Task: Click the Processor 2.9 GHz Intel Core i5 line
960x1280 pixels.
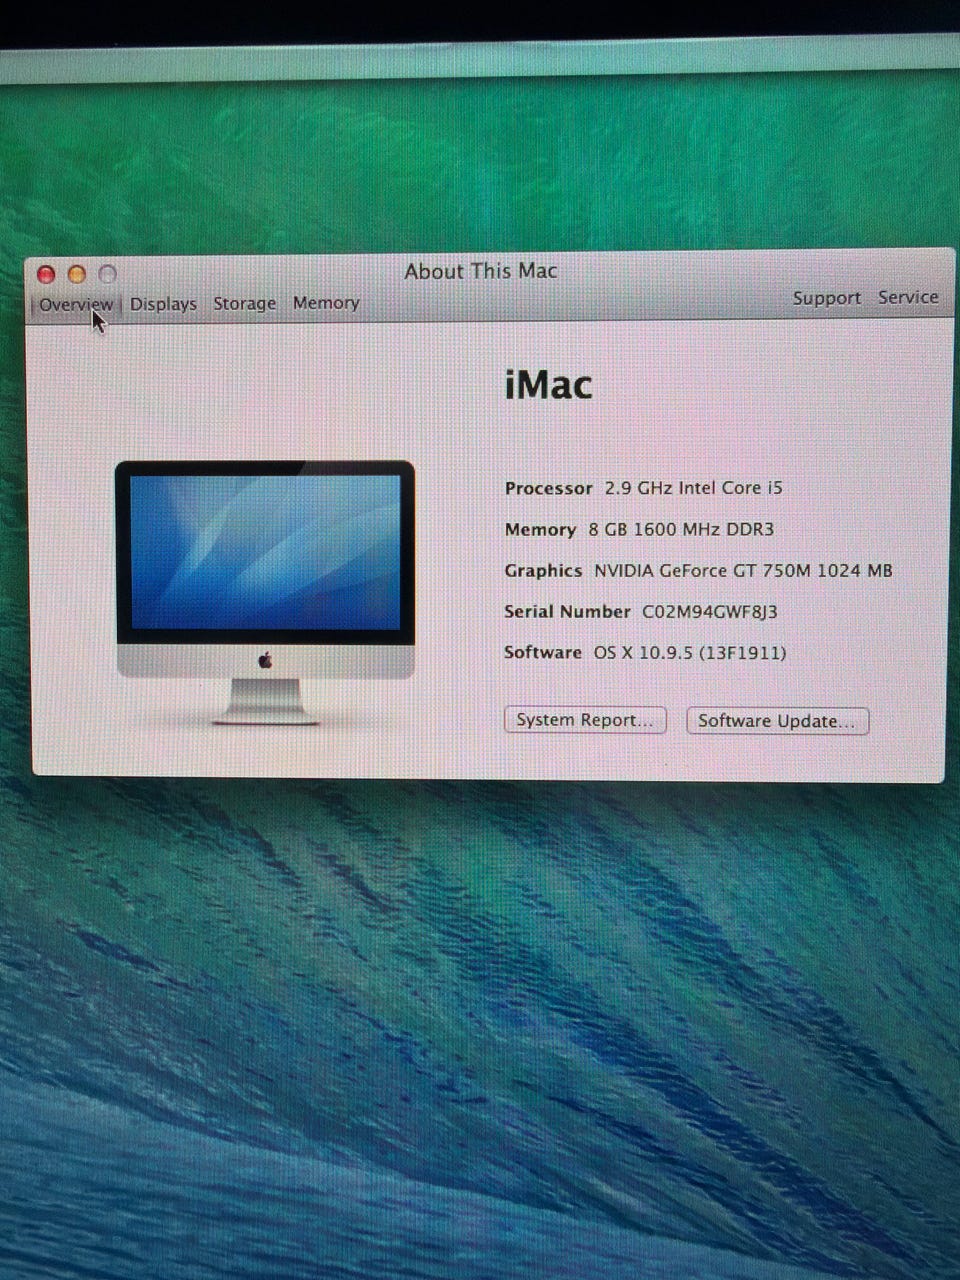Action: tap(643, 488)
